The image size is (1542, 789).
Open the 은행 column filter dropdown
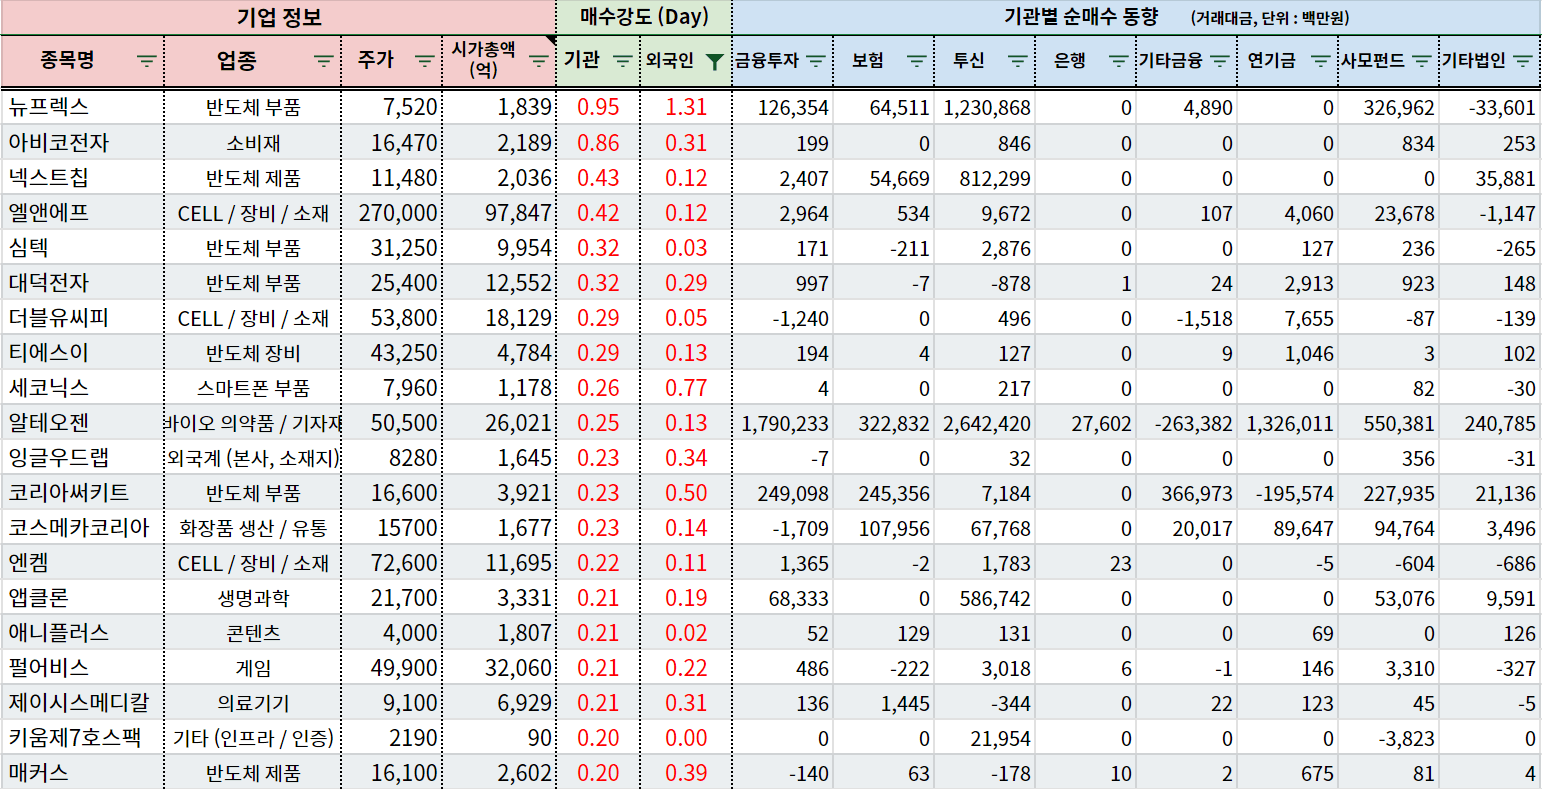point(1118,61)
